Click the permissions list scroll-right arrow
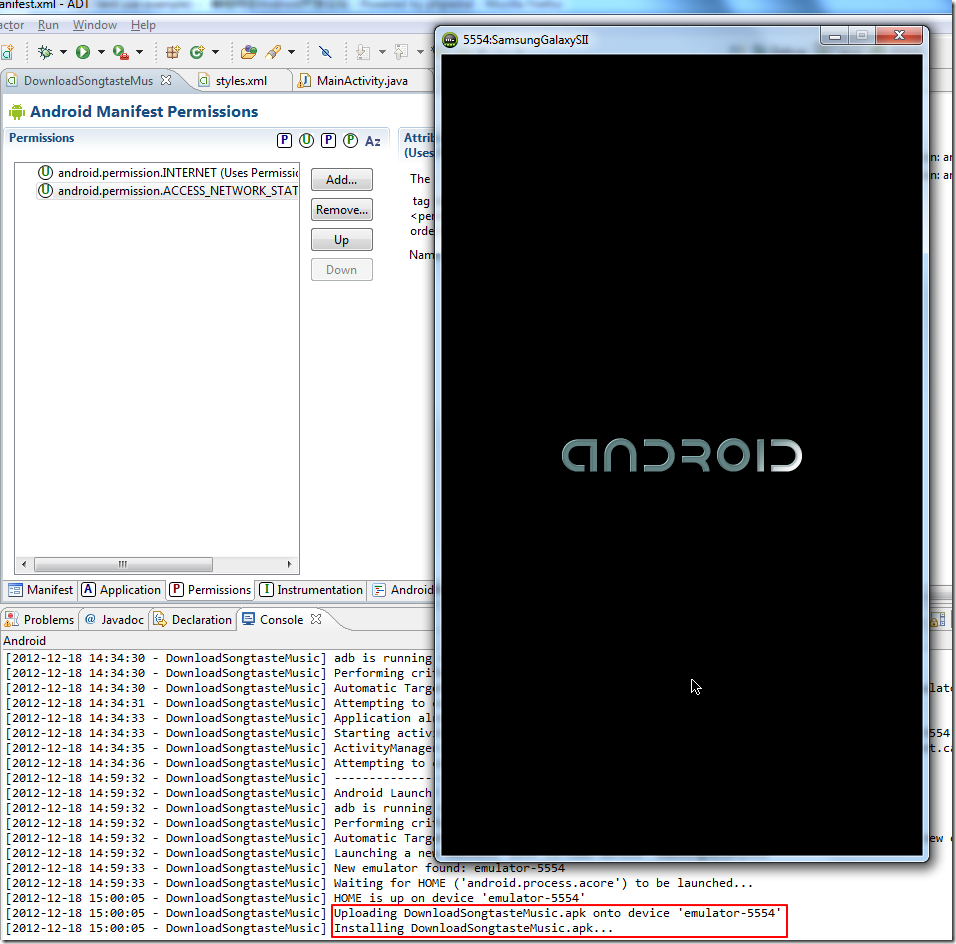Screen dimensions: 956x944 point(290,564)
